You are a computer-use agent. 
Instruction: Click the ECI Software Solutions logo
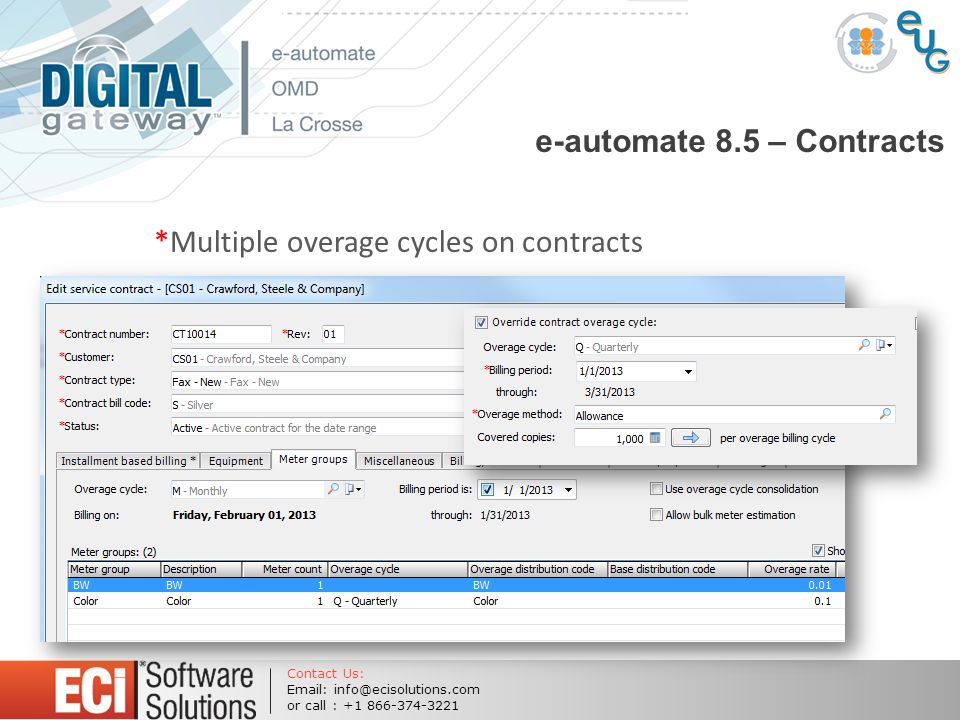click(x=156, y=691)
